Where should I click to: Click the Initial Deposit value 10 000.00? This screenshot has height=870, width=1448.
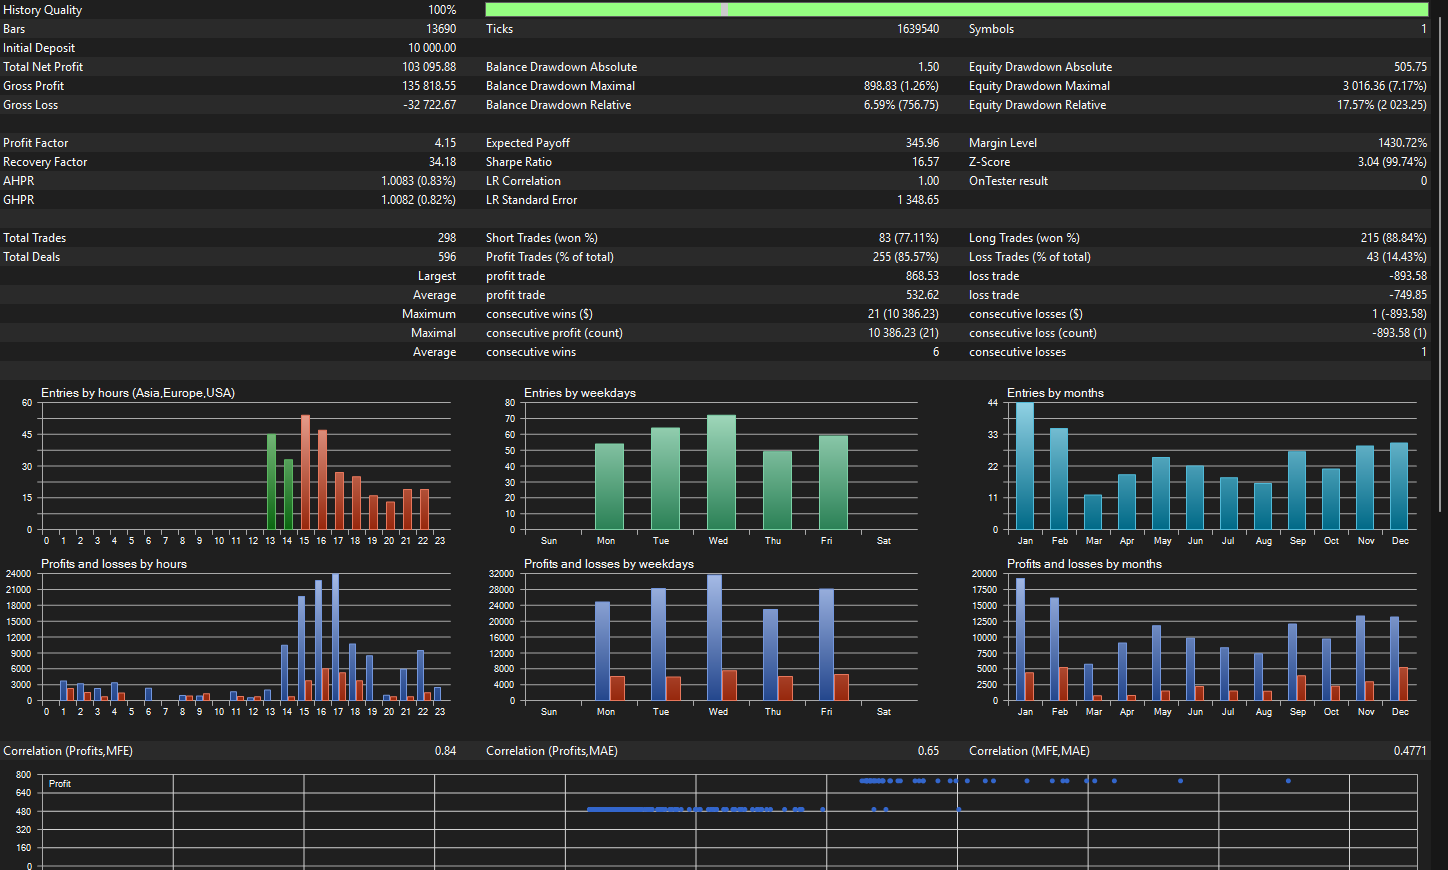[x=432, y=48]
